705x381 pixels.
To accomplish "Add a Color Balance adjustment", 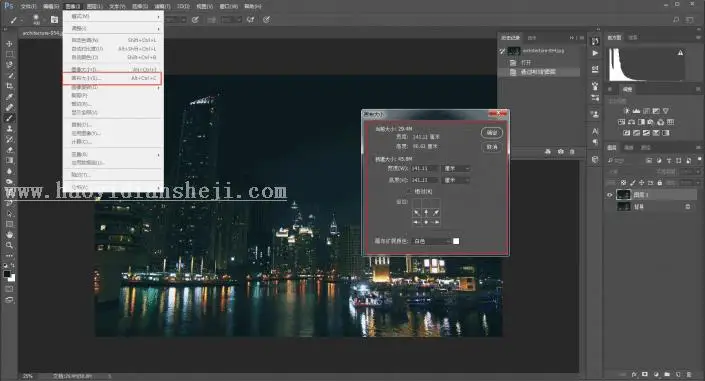I will (631, 122).
